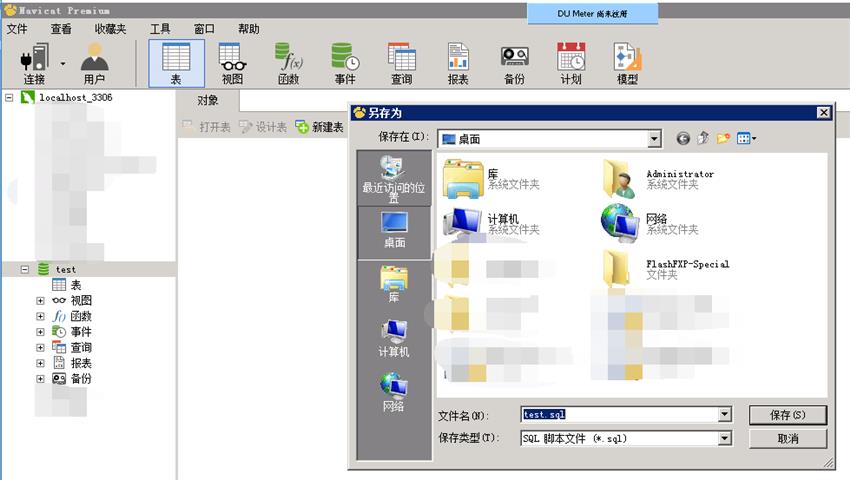Screen dimensions: 850x480
Task: Click the 函数 (Function) toolbar icon
Action: [x=288, y=62]
